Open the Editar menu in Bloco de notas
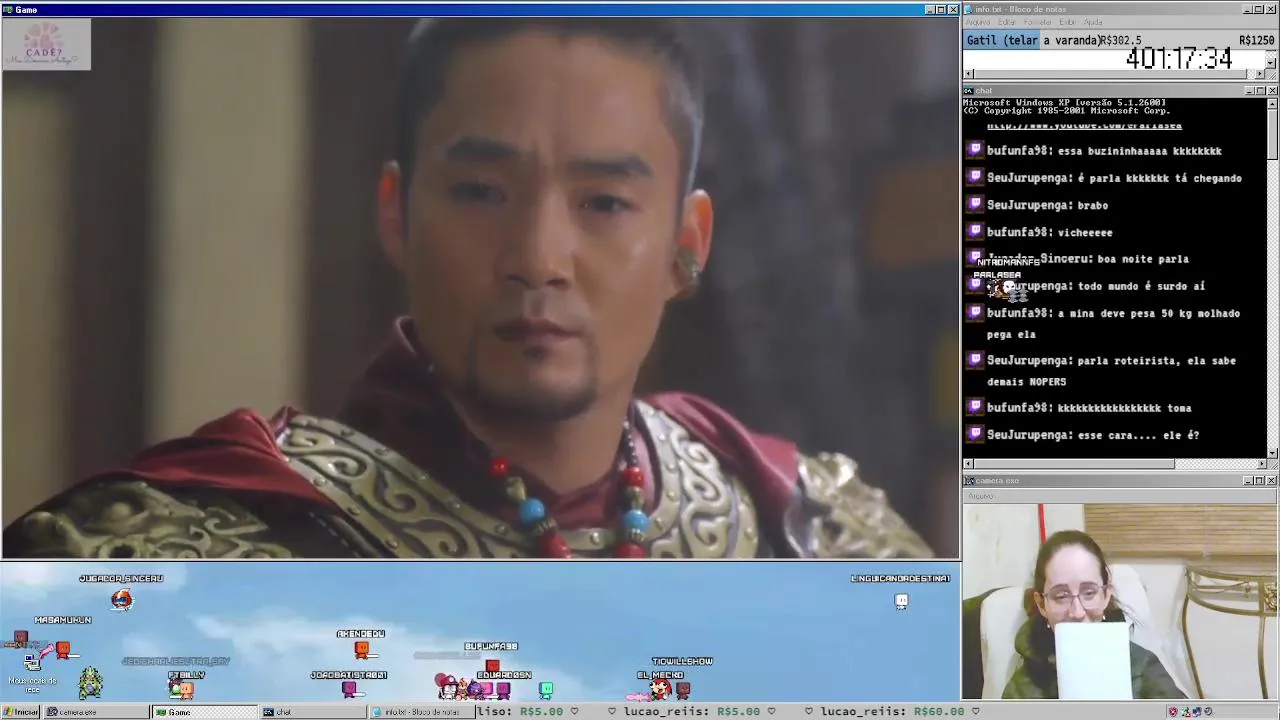The width and height of the screenshot is (1280, 720). pyautogui.click(x=1007, y=22)
